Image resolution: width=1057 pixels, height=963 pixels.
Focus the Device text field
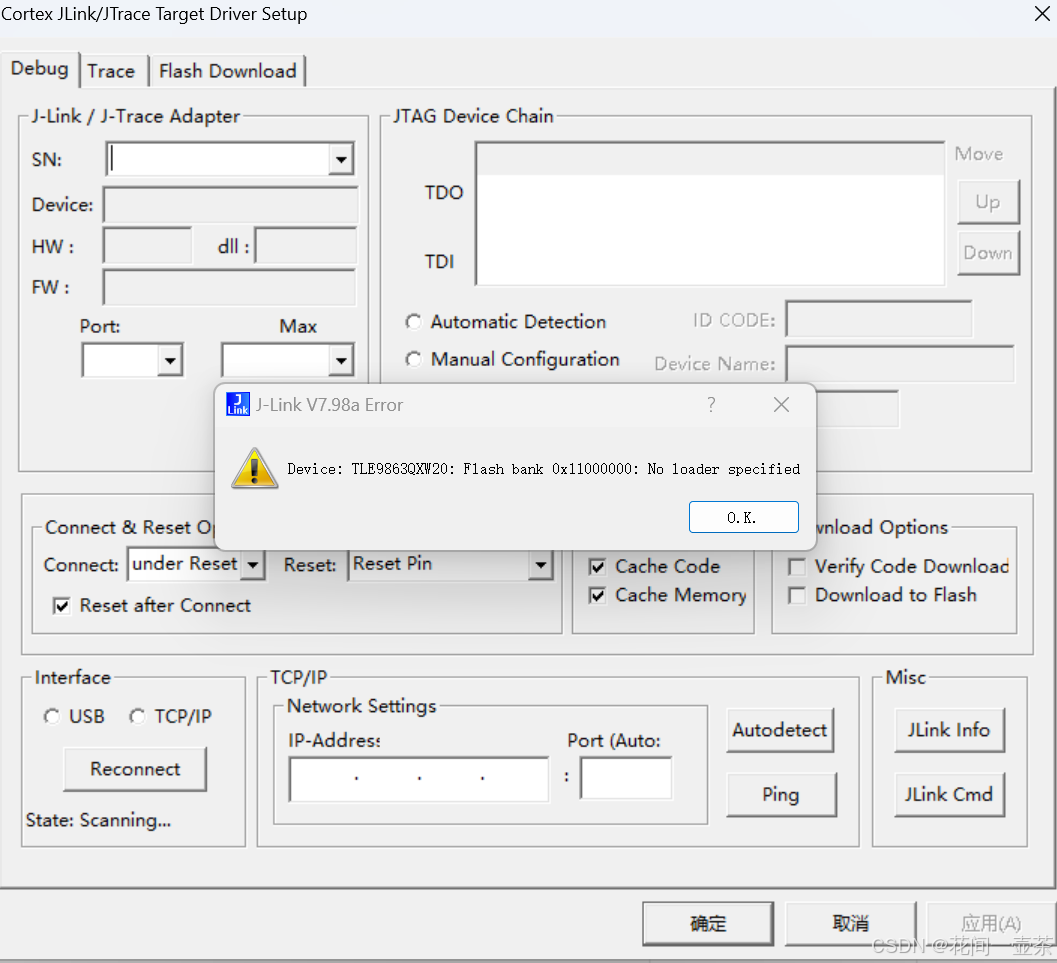click(231, 205)
